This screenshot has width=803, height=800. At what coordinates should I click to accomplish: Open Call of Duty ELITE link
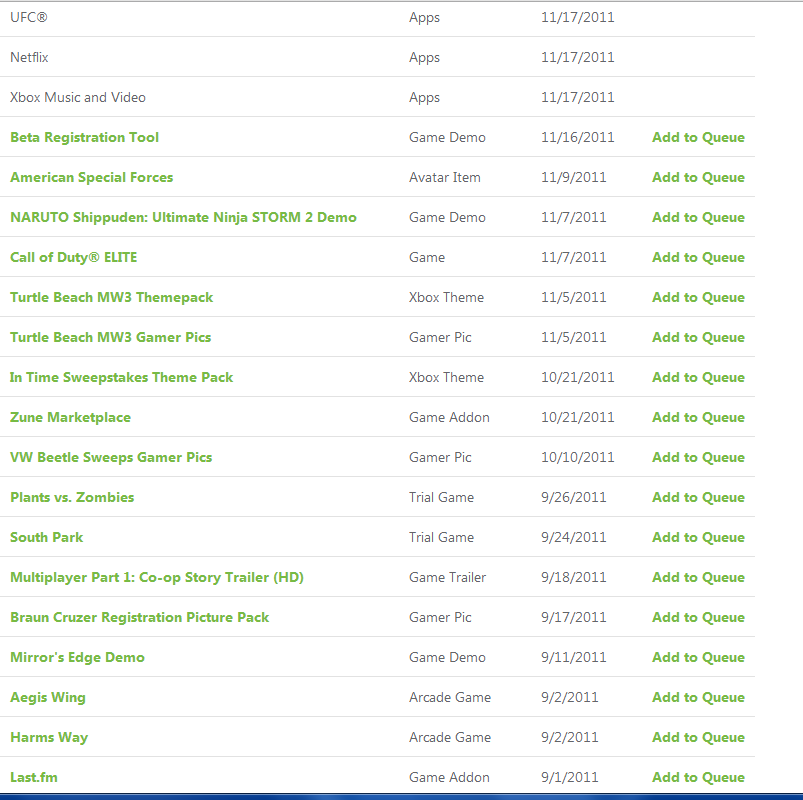pos(74,257)
